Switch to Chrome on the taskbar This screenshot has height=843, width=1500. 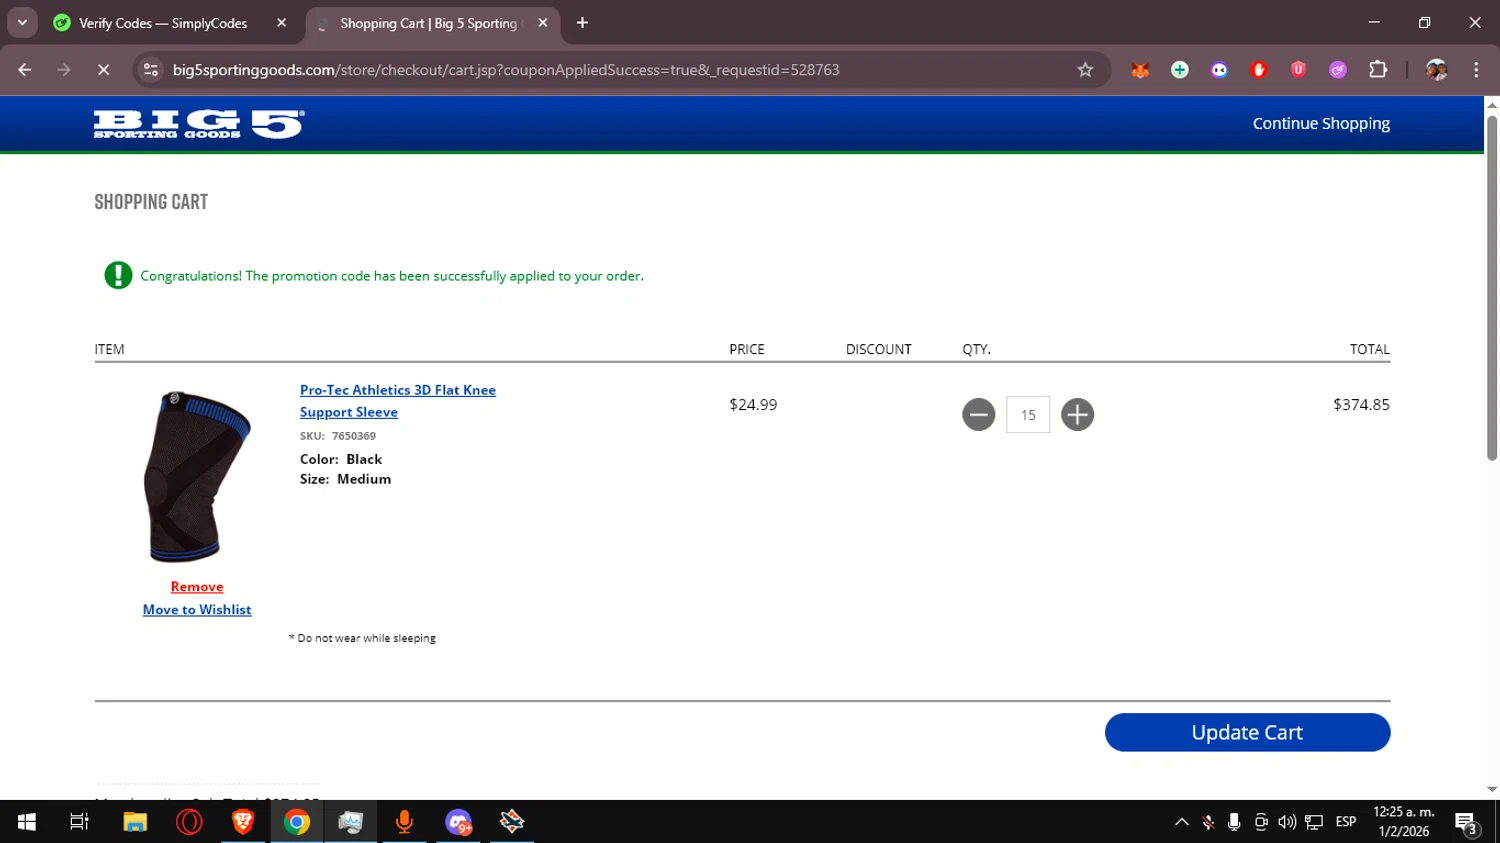(x=297, y=822)
